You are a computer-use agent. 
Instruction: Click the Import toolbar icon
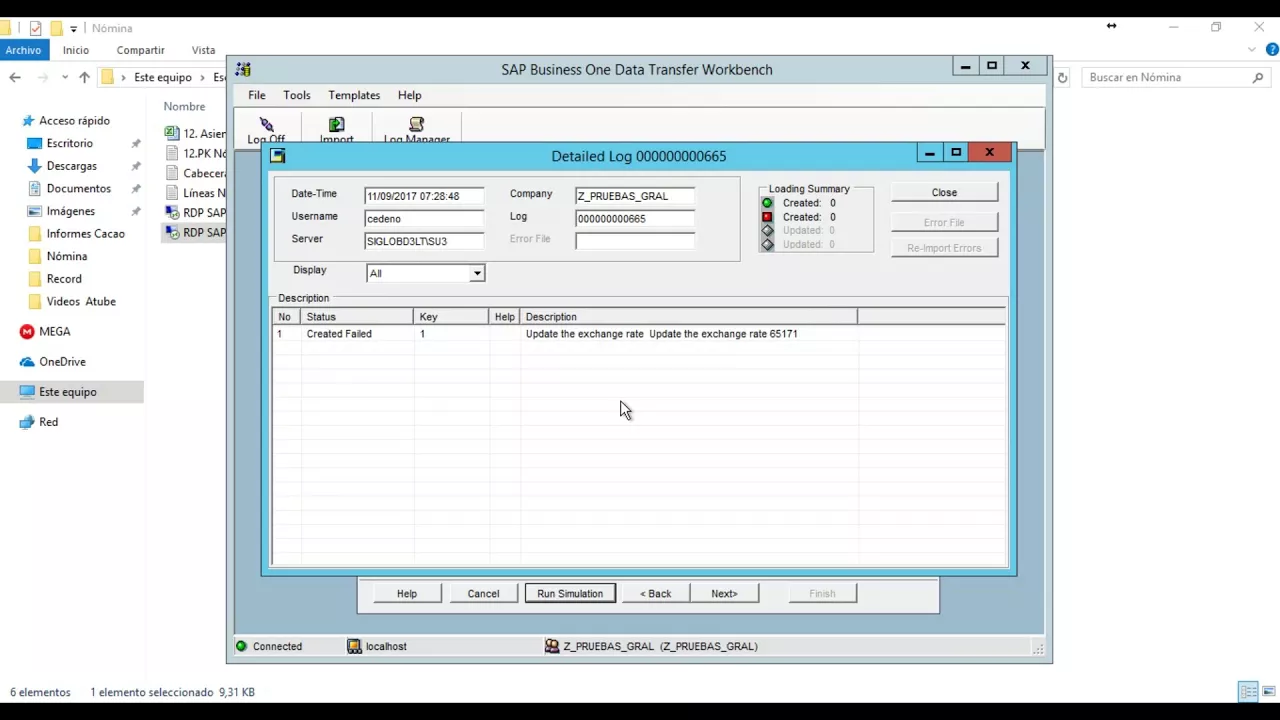point(336,125)
